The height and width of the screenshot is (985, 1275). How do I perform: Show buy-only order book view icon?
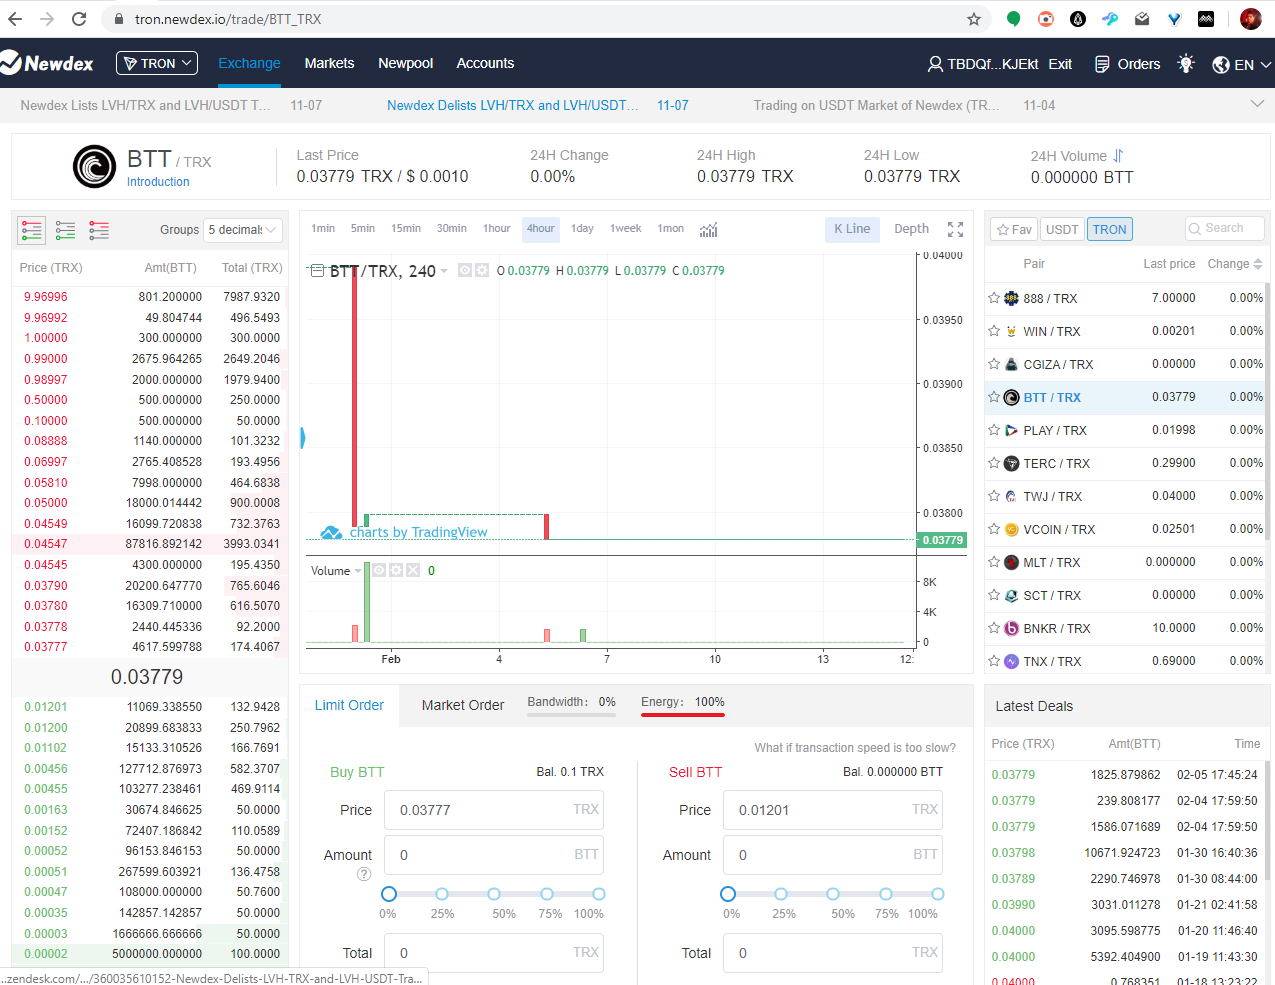66,231
